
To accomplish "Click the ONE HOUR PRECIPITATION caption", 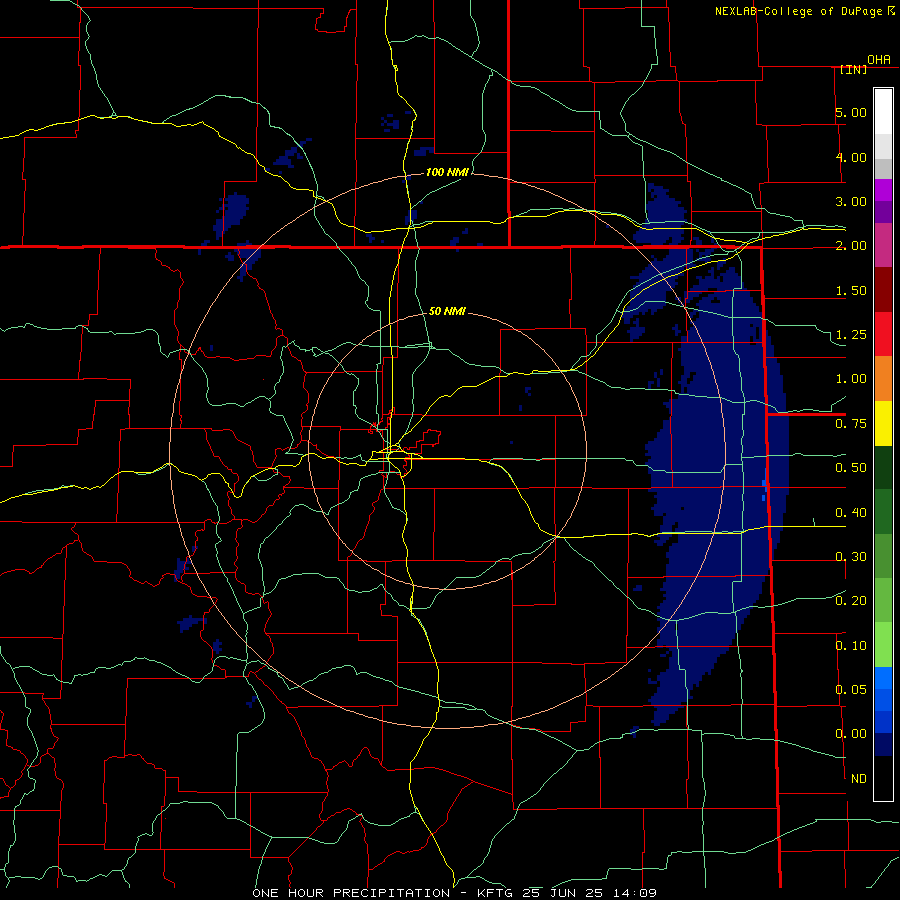I will [351, 893].
